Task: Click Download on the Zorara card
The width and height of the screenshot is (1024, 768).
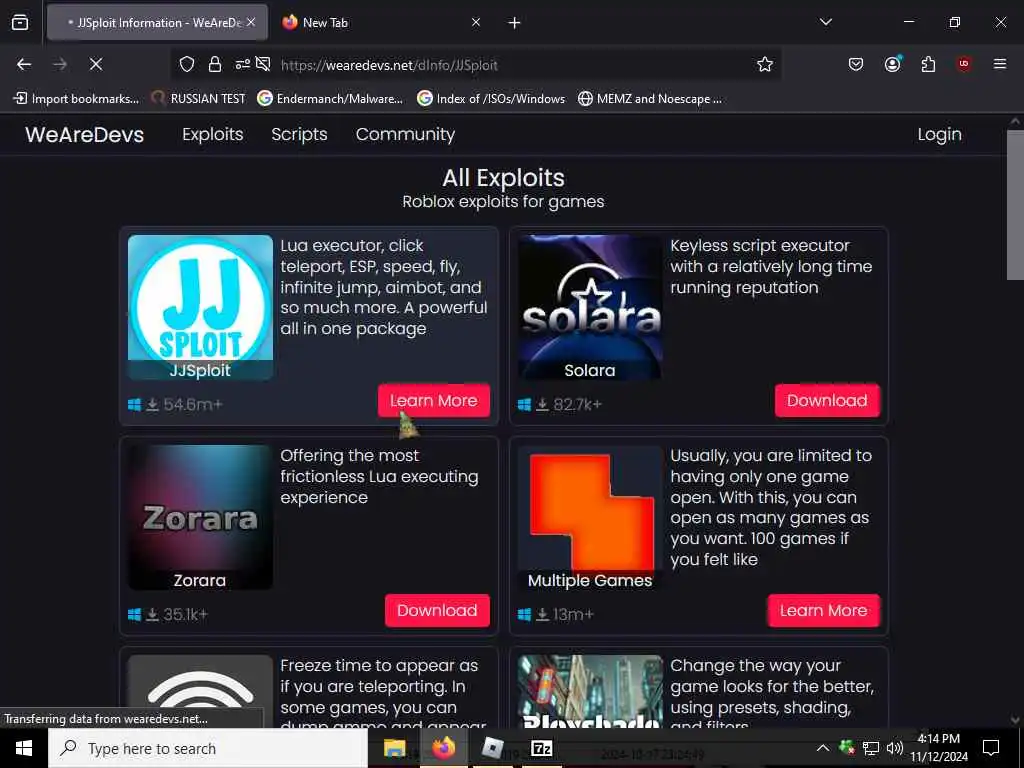Action: pyautogui.click(x=437, y=611)
